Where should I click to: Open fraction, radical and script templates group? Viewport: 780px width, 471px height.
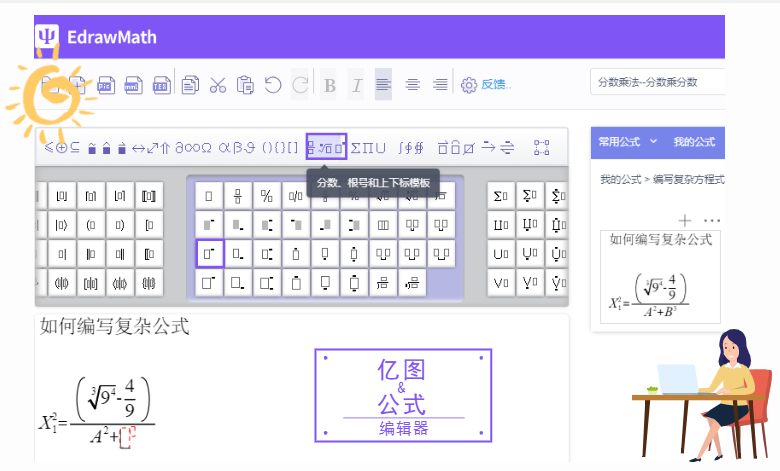coord(326,147)
